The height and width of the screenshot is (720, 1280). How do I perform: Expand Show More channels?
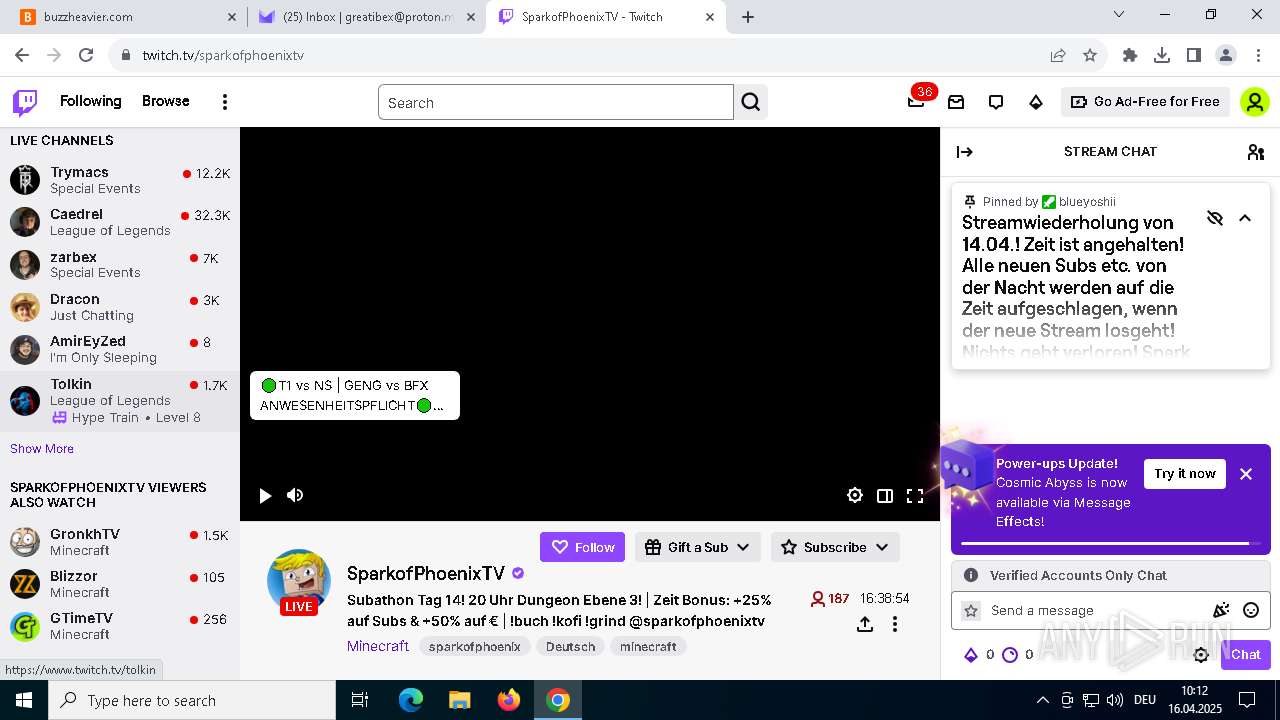(x=42, y=449)
